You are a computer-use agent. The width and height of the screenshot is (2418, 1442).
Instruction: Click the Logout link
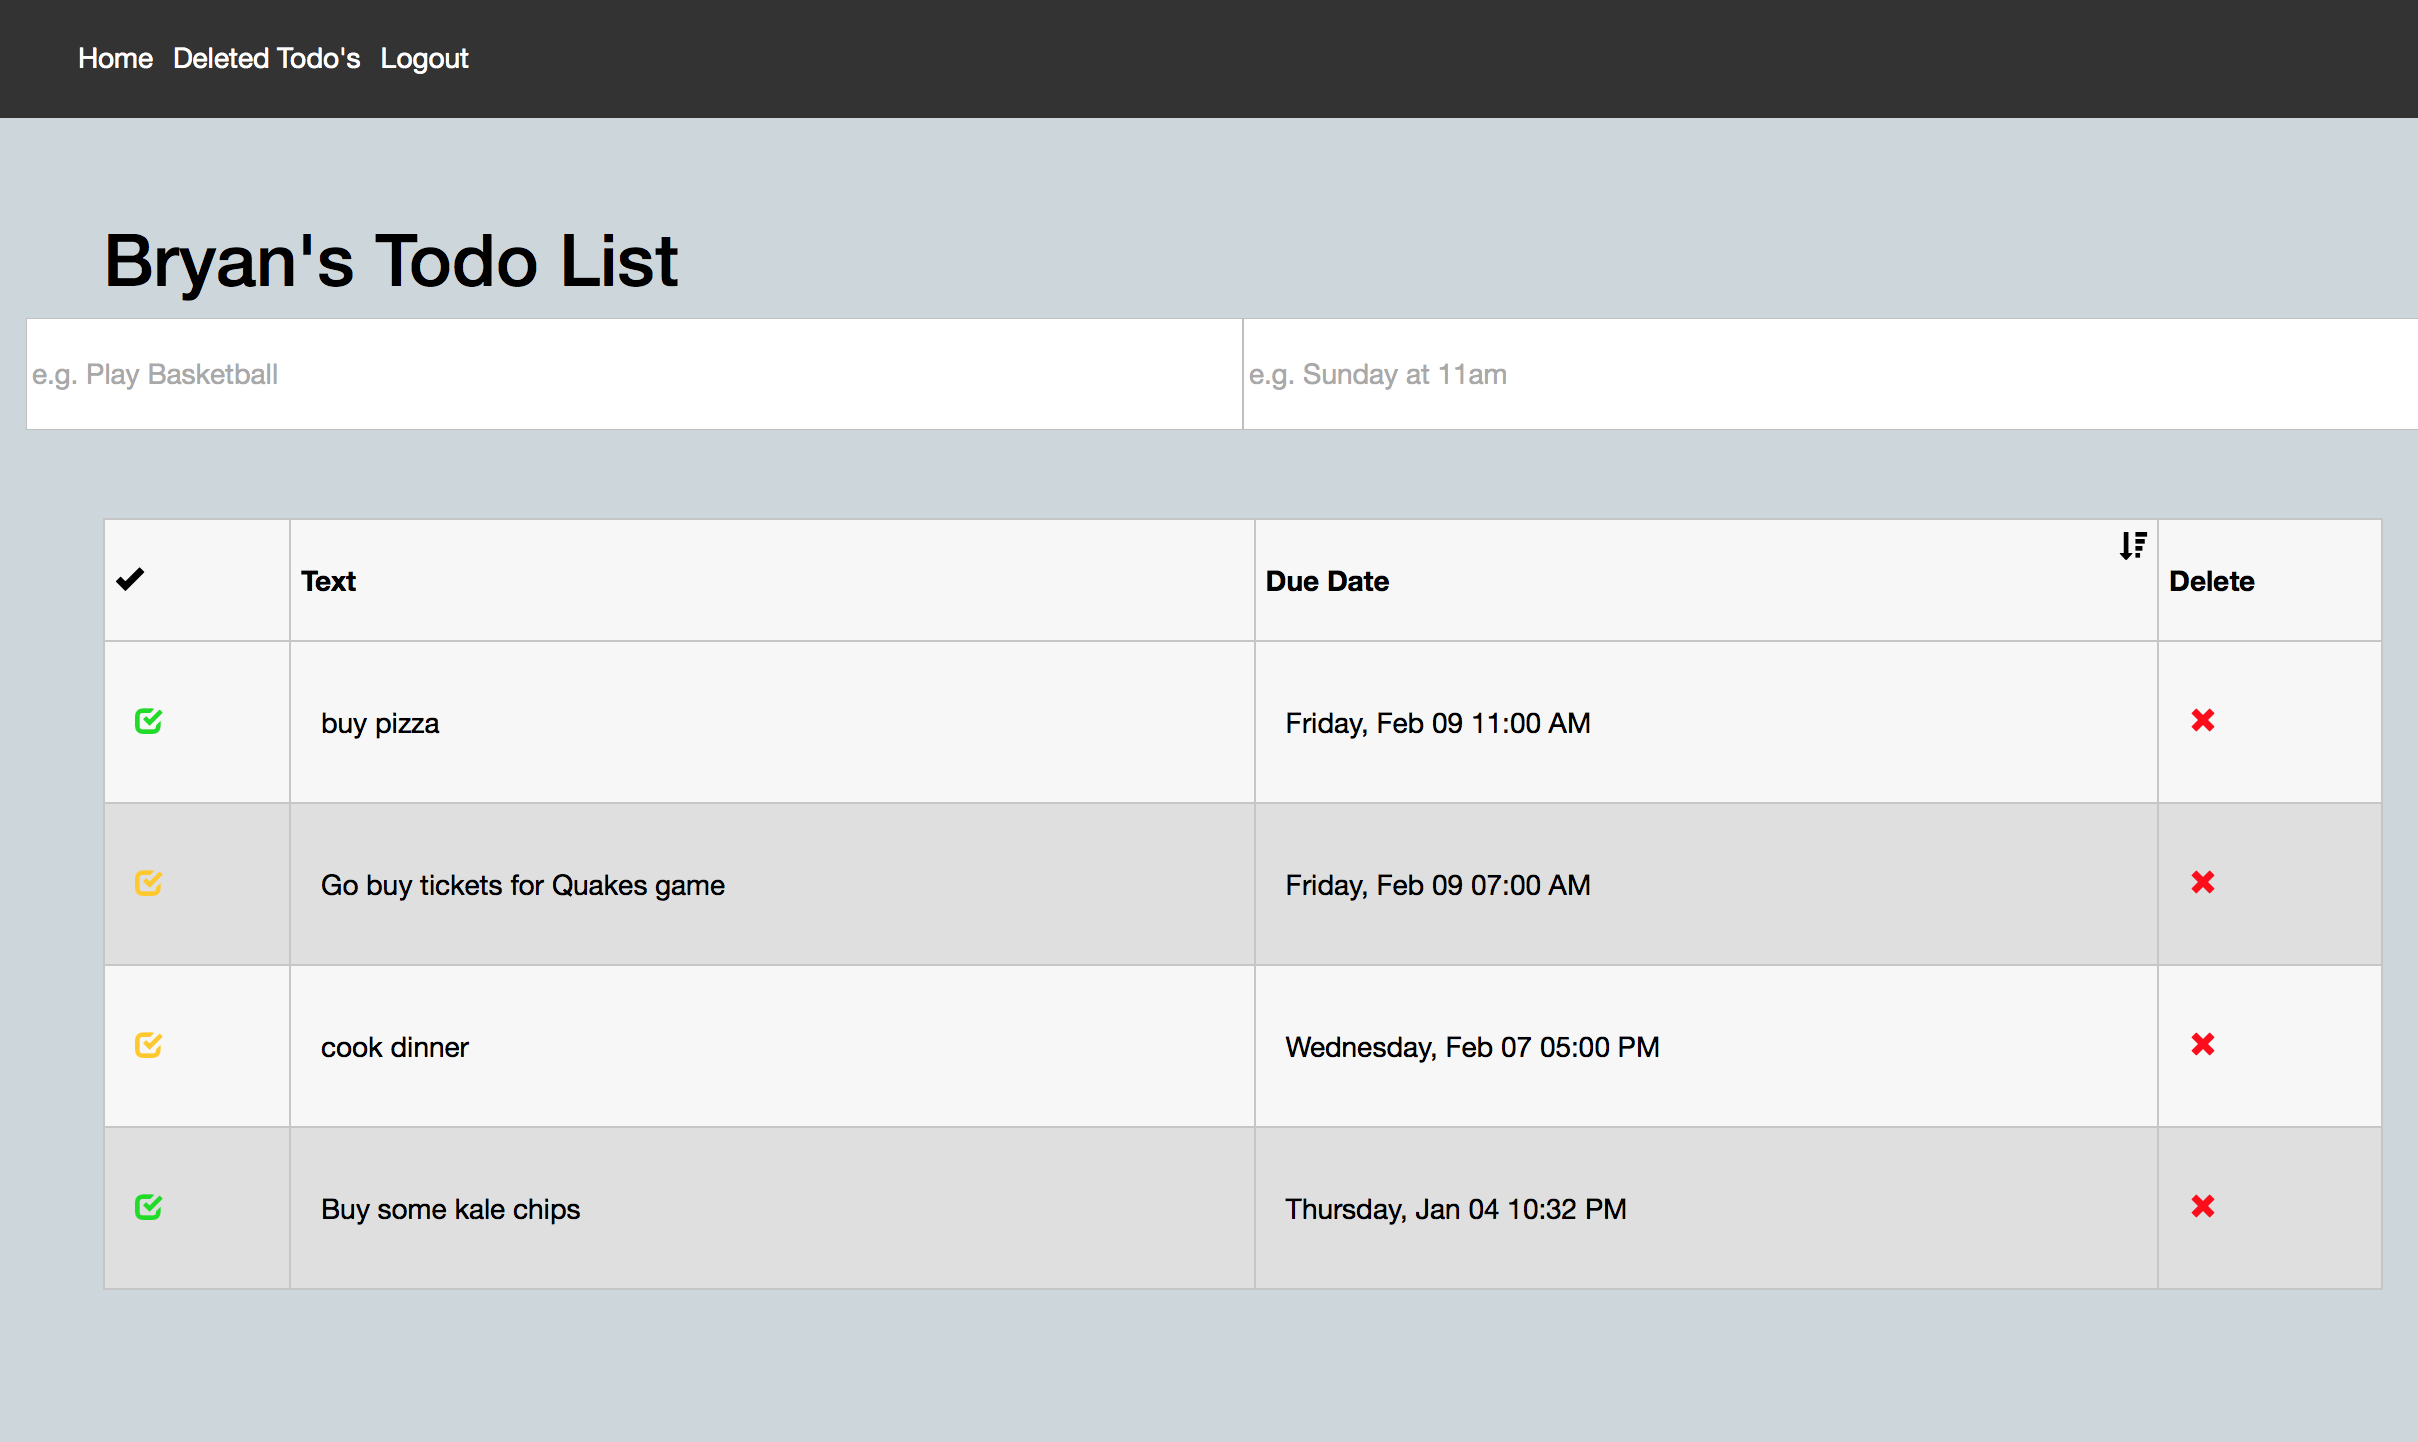[x=424, y=59]
